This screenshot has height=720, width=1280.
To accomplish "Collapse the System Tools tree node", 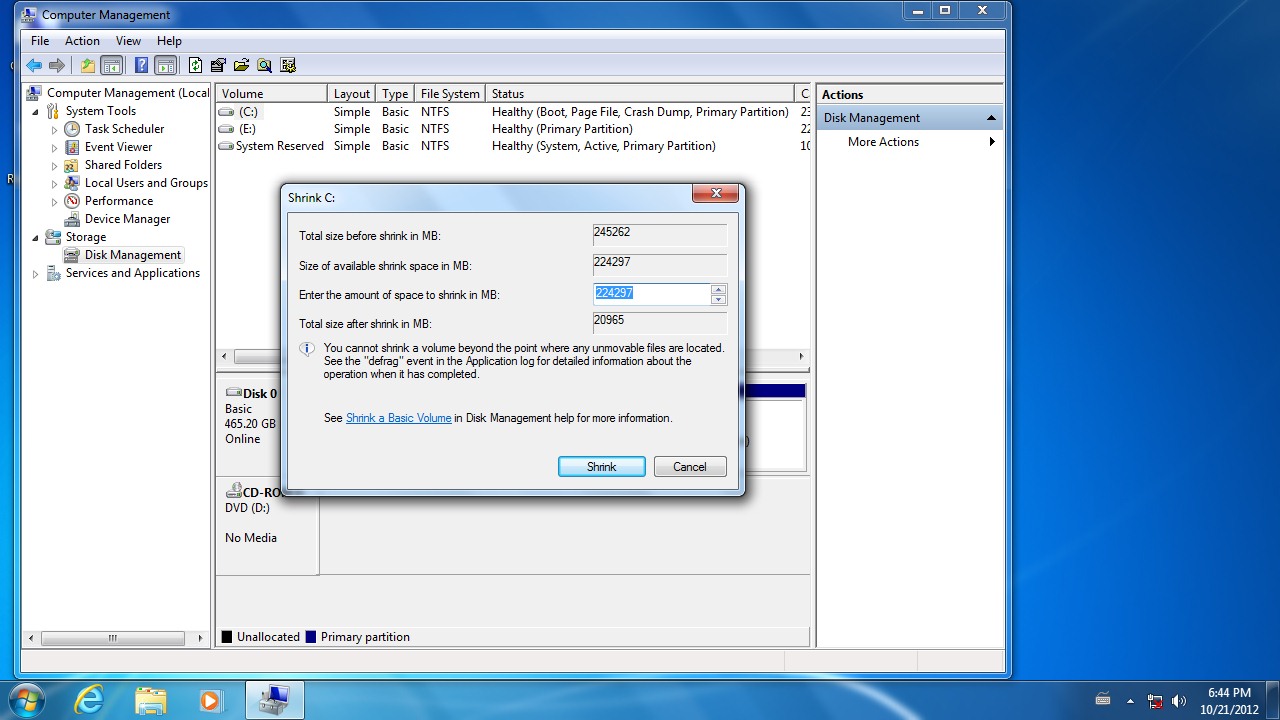I will pos(37,111).
